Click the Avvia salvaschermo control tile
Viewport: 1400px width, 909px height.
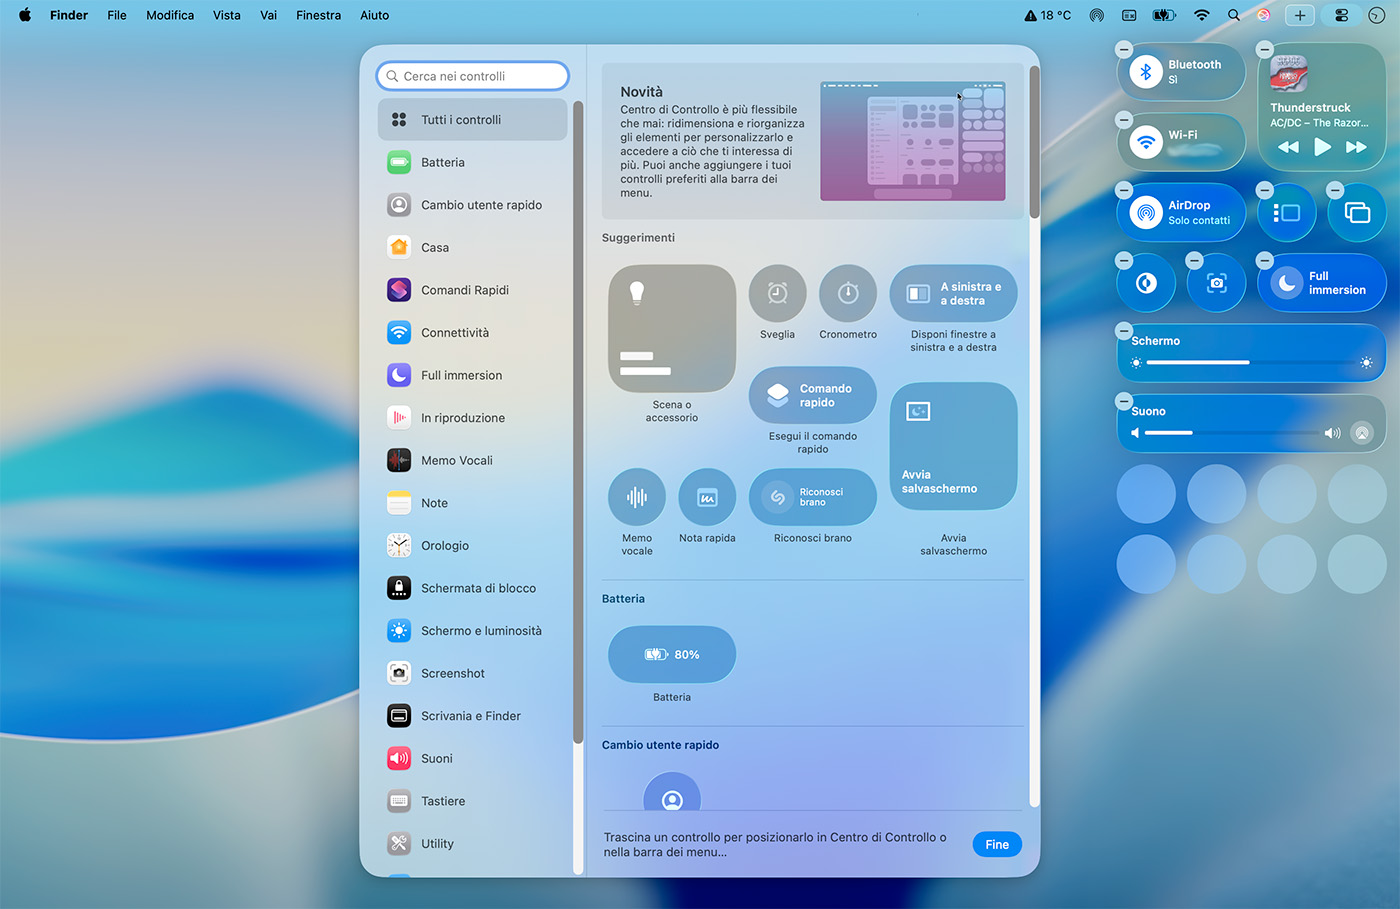(x=953, y=445)
